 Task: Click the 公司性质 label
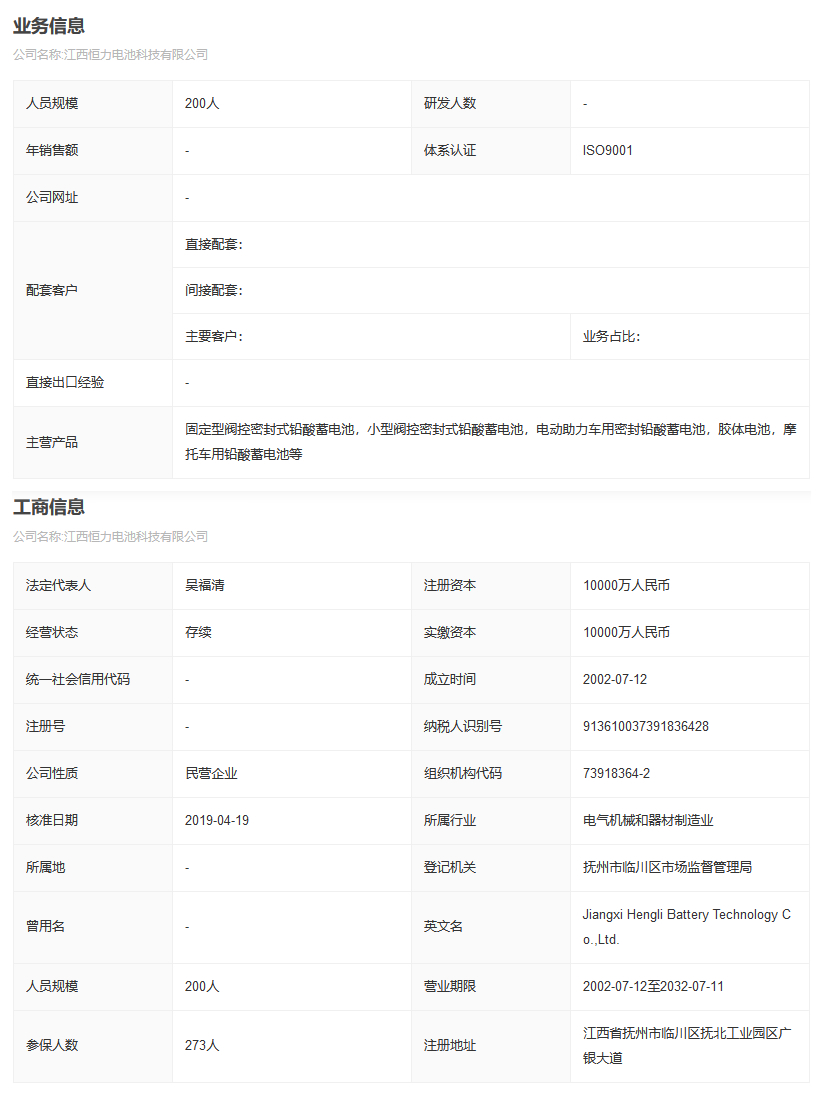52,773
